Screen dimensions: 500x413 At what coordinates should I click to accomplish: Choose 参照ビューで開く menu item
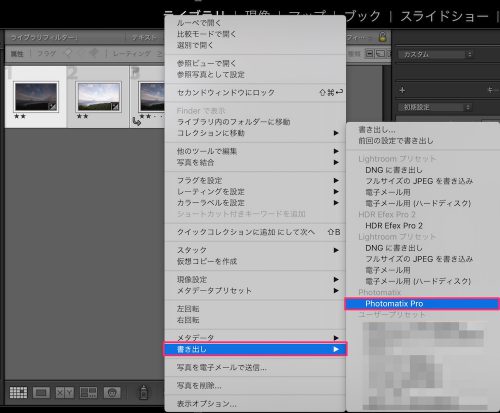click(255, 63)
